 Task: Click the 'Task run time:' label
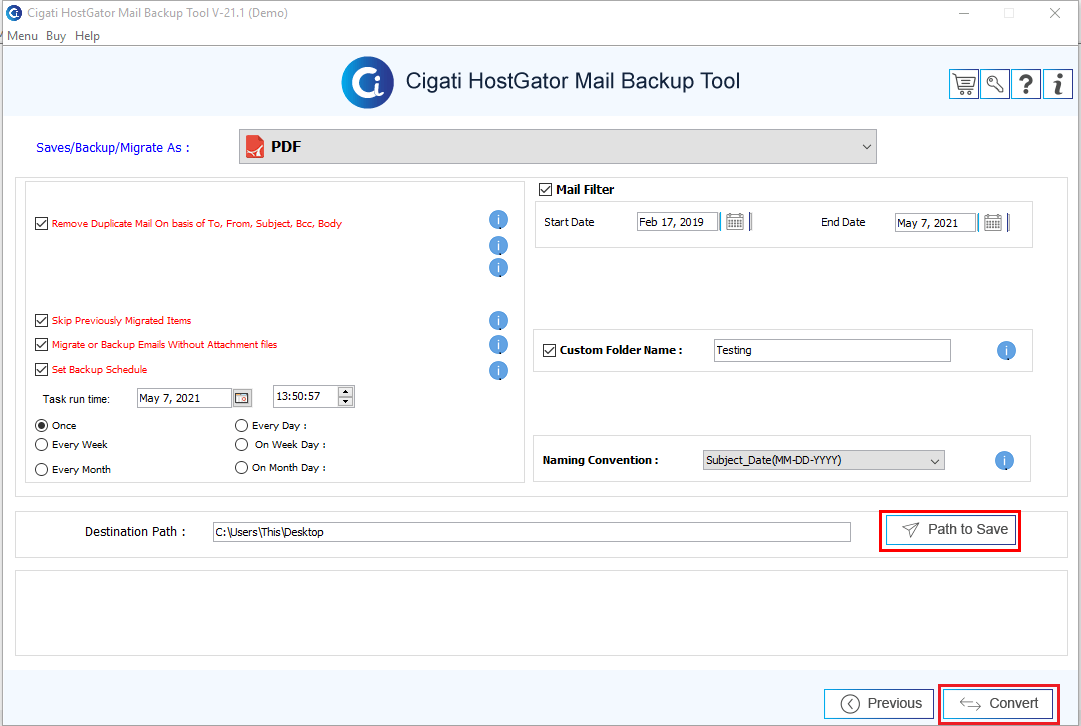coord(76,399)
